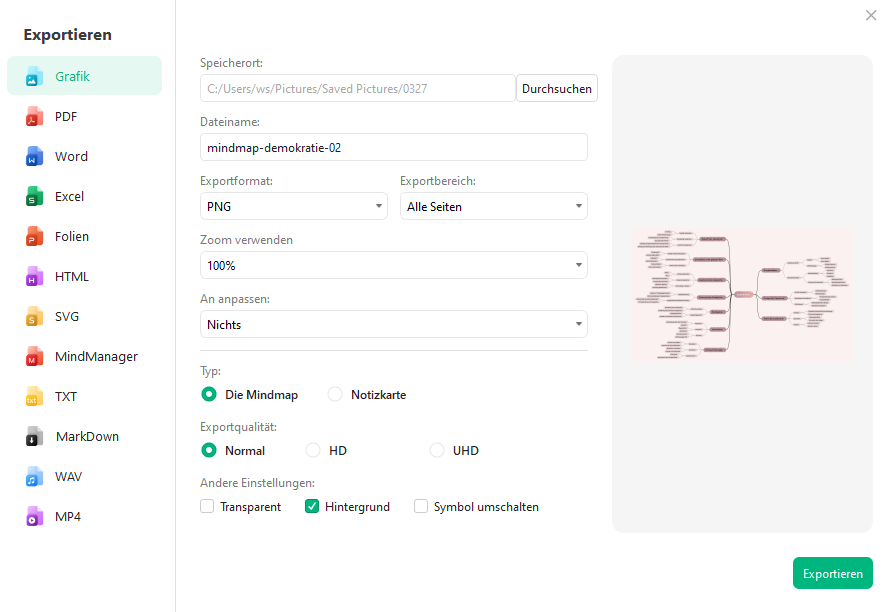Expand the Exportbereich Alle Seiten dropdown
890x612 pixels.
493,207
